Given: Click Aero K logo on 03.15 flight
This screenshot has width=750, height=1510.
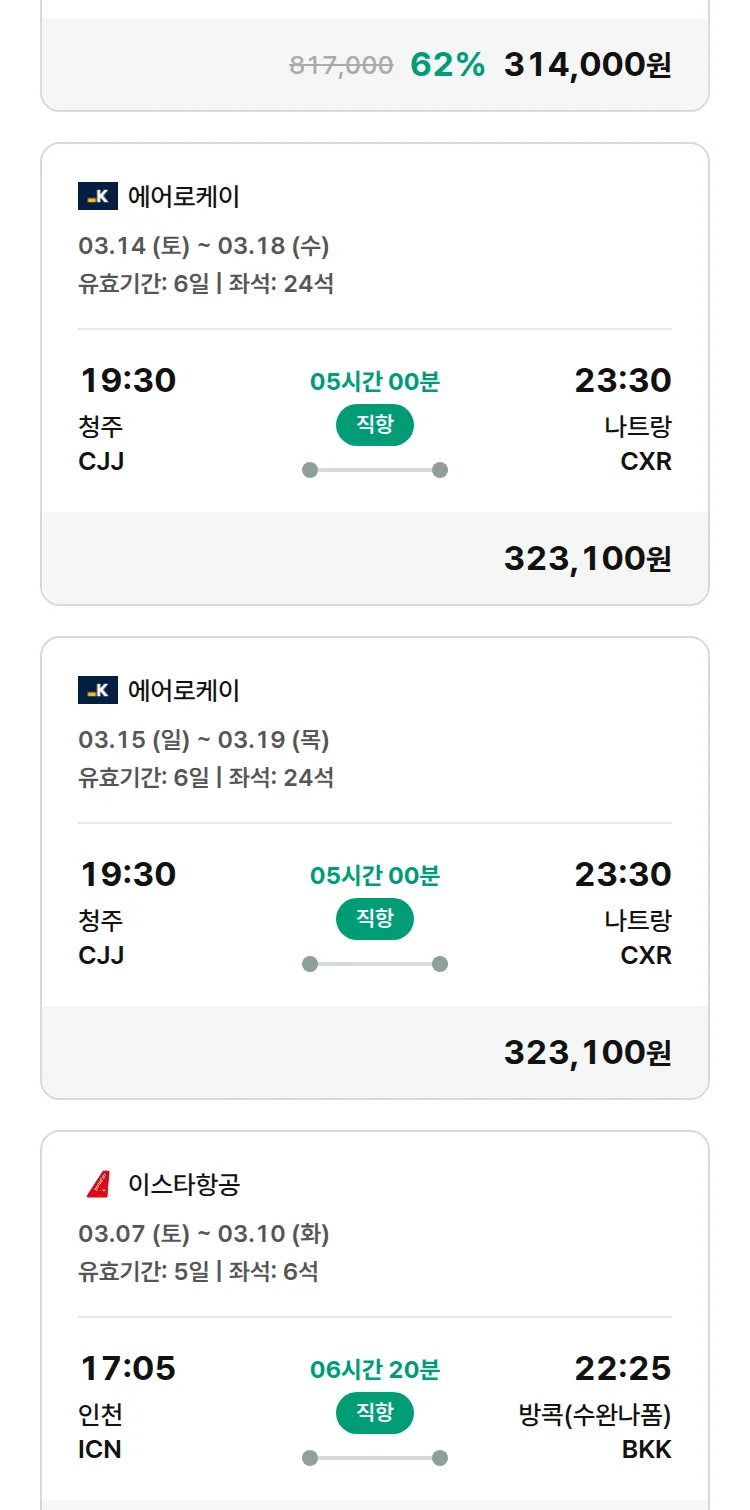Looking at the screenshot, I should [97, 690].
